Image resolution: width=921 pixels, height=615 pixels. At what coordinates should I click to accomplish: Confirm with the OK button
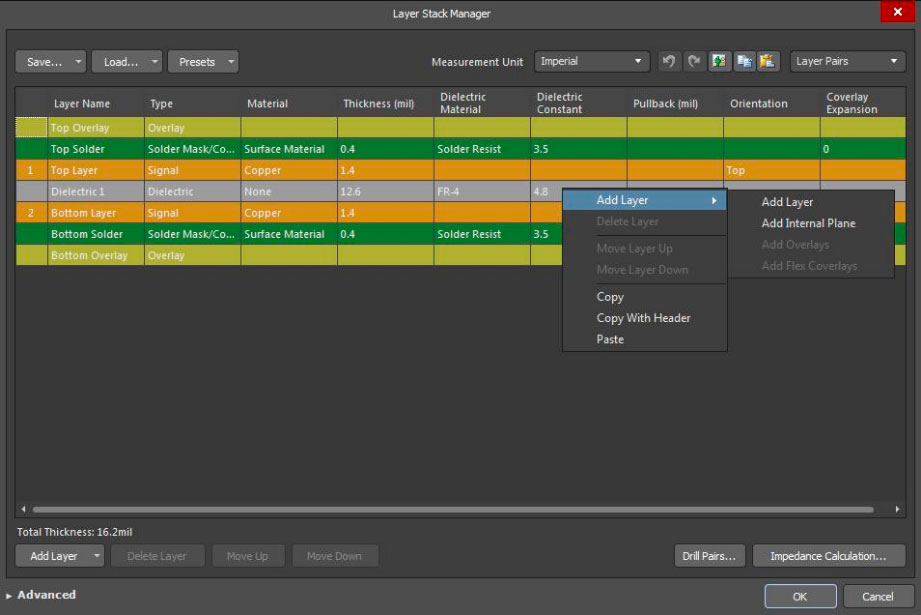pos(800,596)
